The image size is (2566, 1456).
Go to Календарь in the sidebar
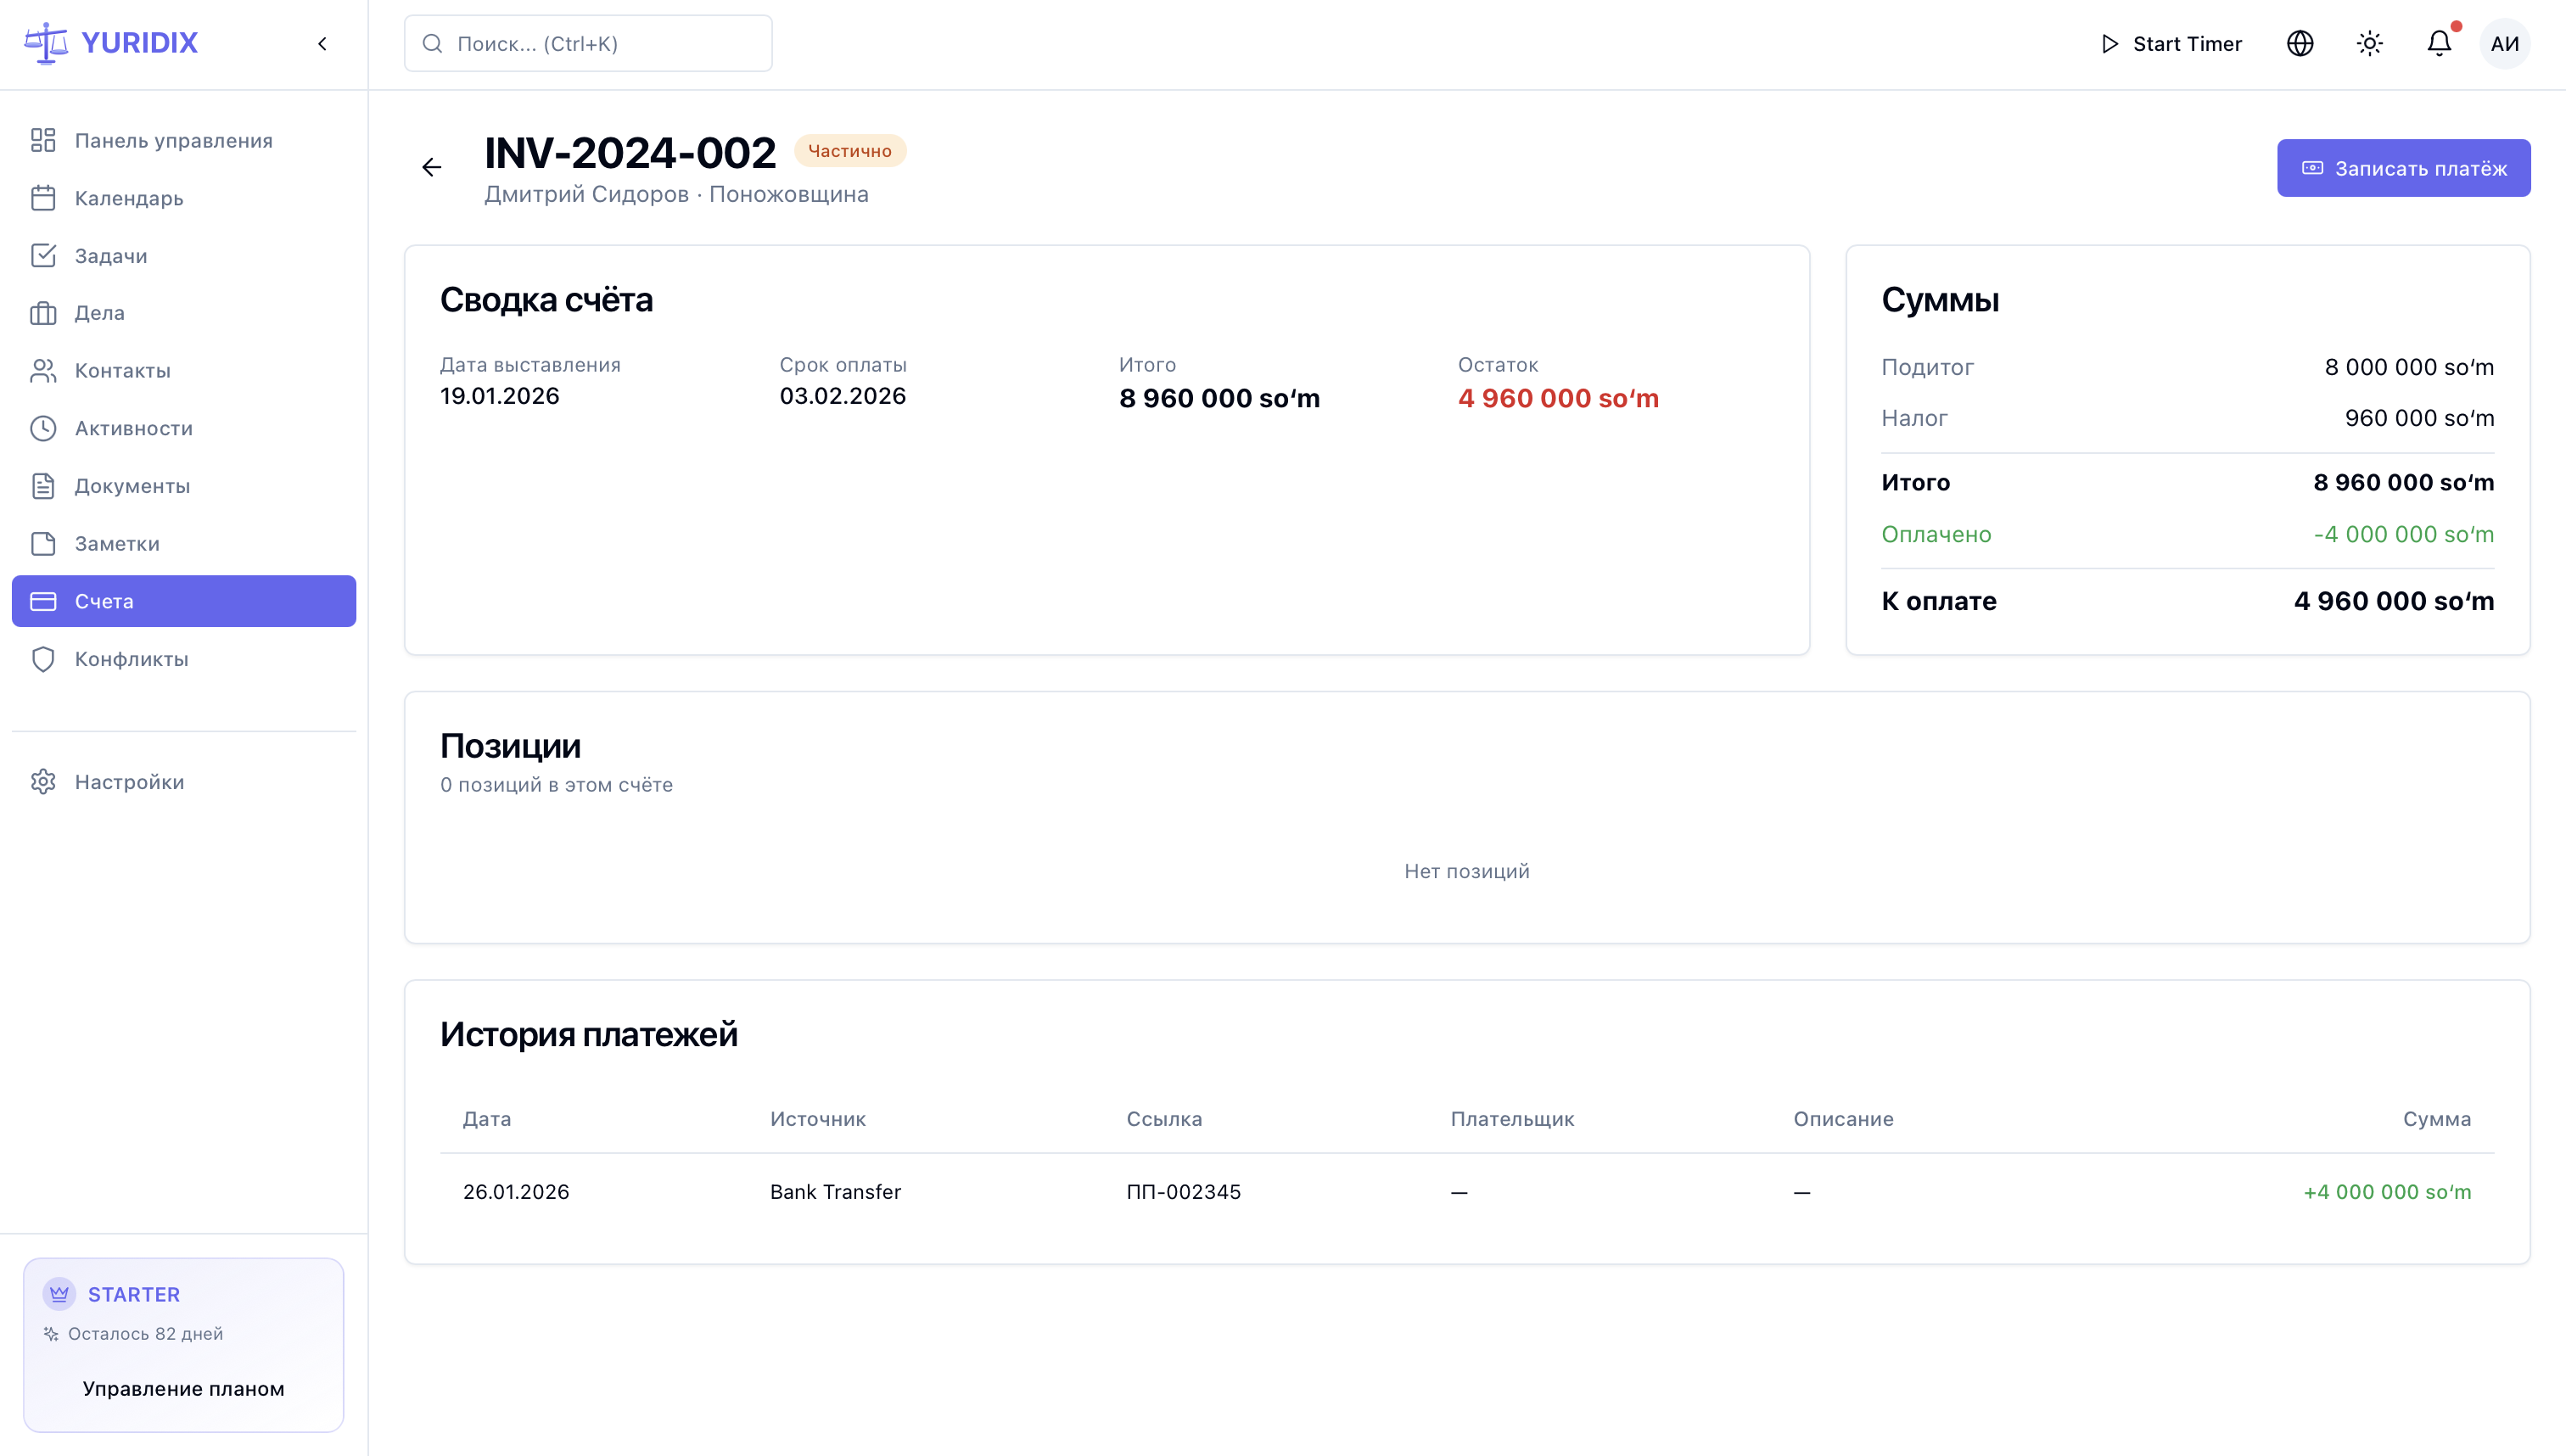[x=129, y=198]
